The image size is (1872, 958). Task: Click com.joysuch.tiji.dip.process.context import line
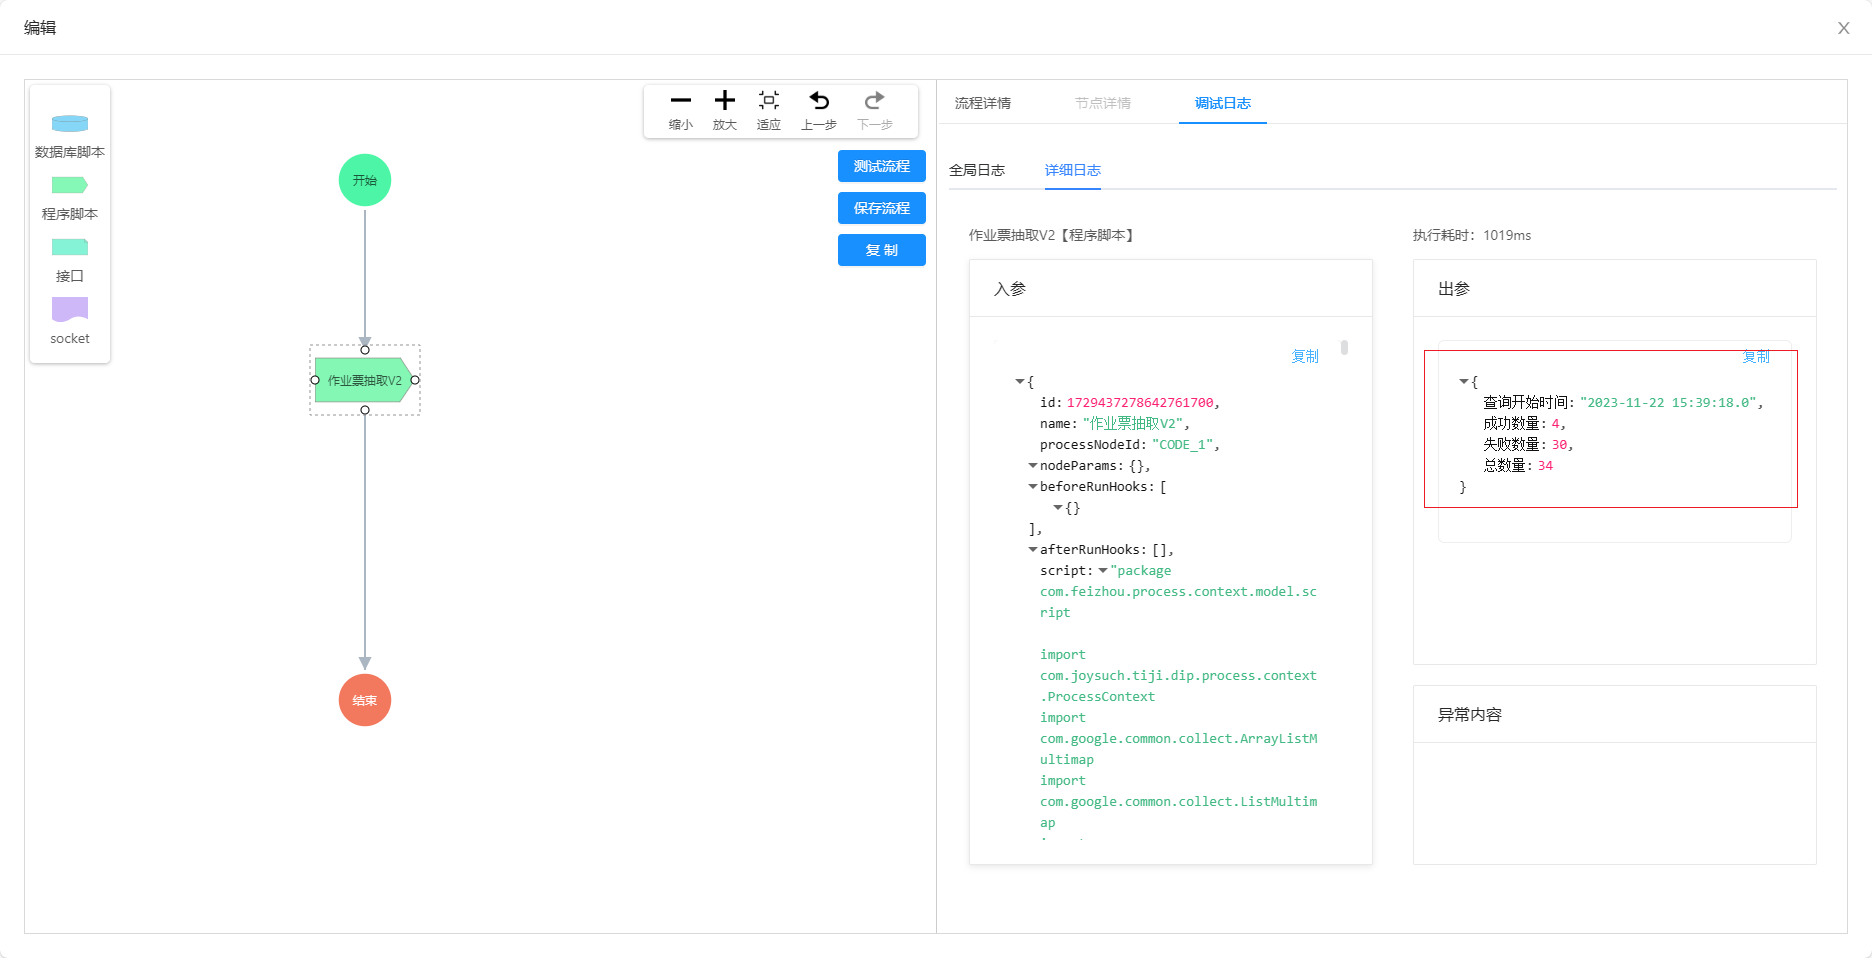pos(1178,676)
